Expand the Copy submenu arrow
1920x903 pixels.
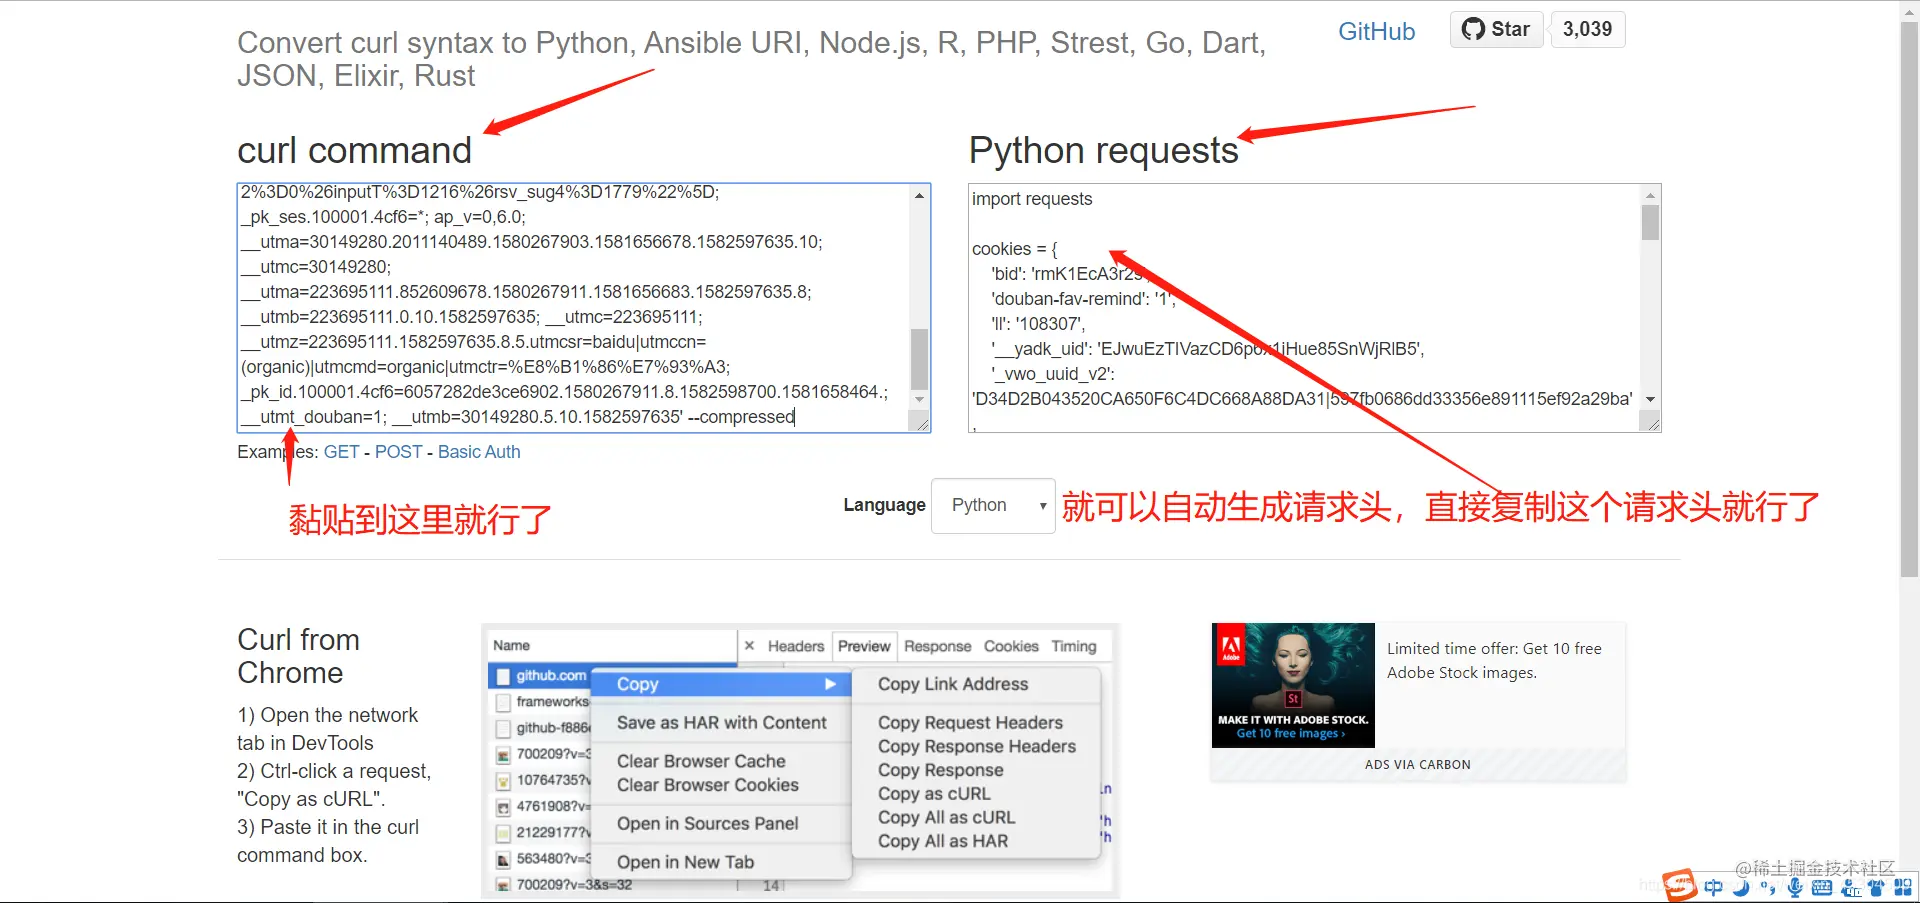pyautogui.click(x=829, y=684)
